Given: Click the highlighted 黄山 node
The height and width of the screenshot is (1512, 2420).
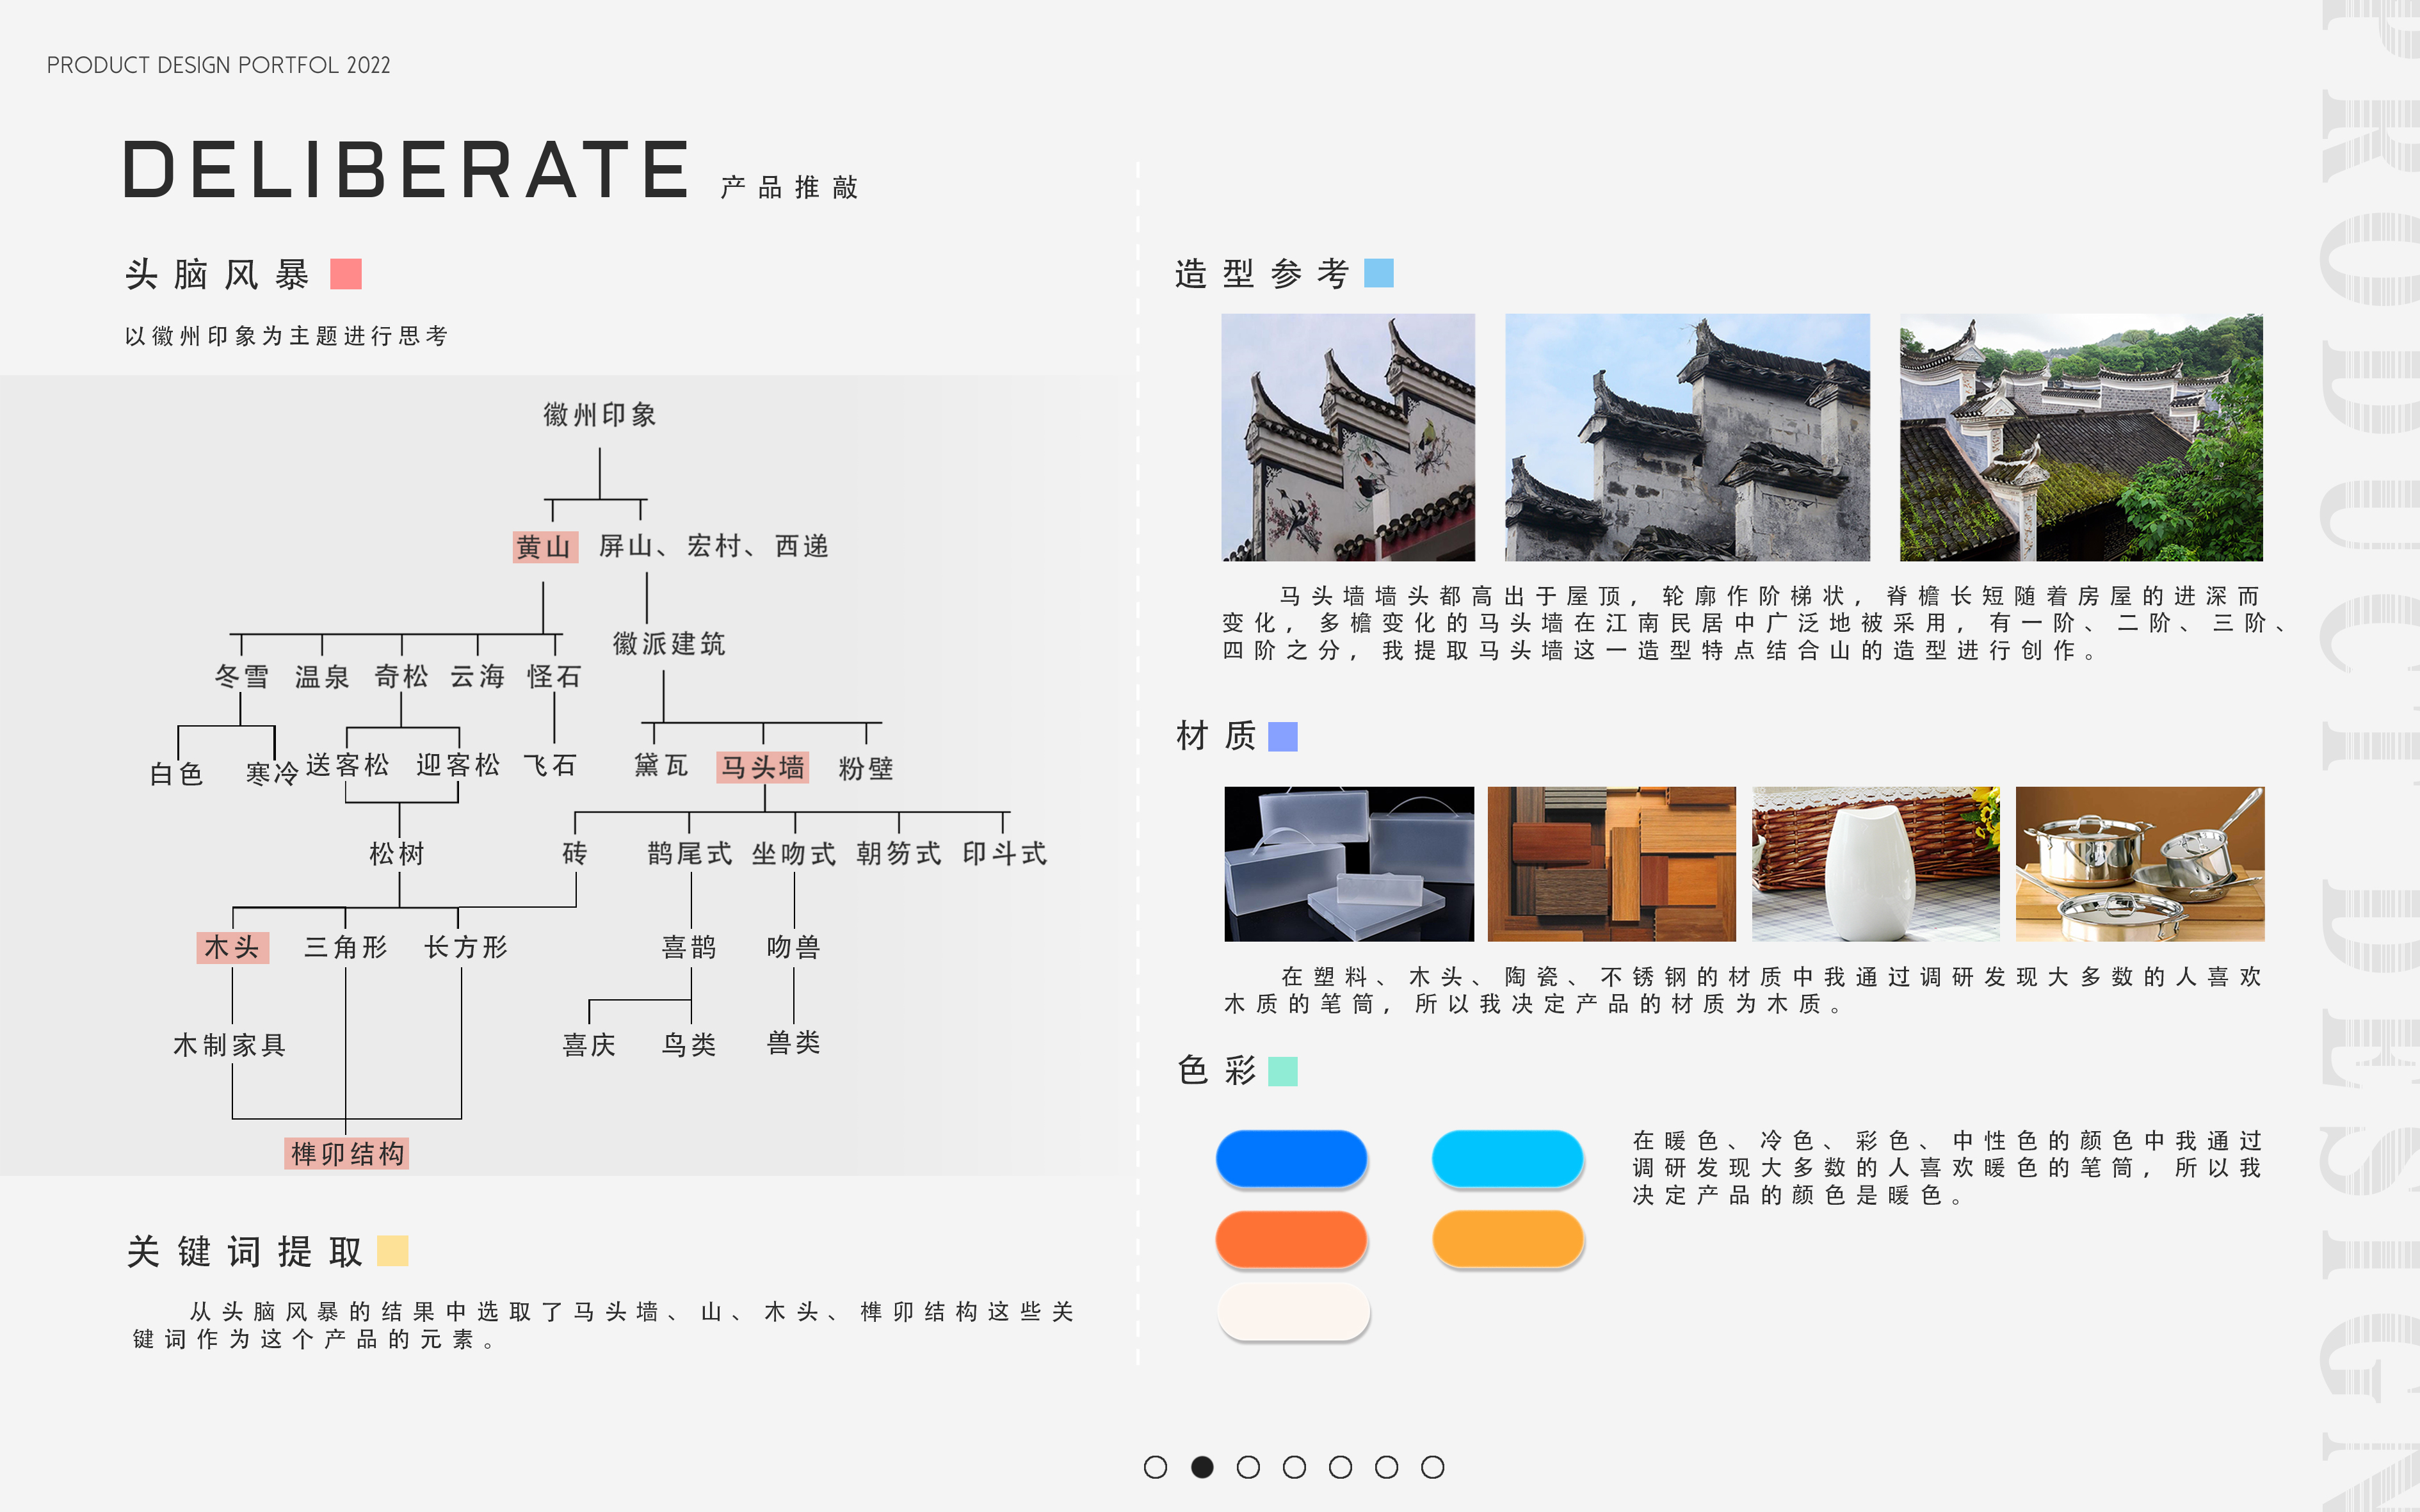Looking at the screenshot, I should (x=545, y=547).
